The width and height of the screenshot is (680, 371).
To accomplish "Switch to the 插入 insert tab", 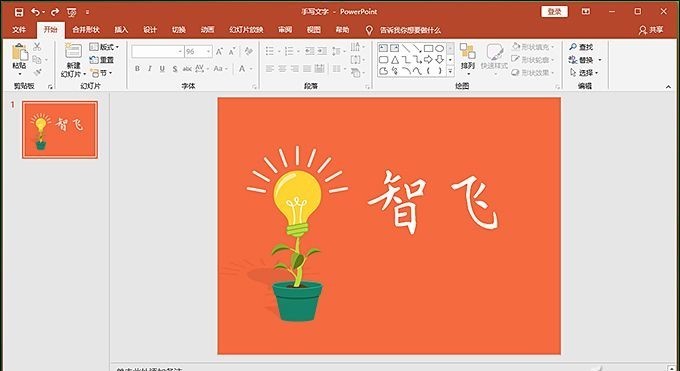I will click(x=121, y=30).
